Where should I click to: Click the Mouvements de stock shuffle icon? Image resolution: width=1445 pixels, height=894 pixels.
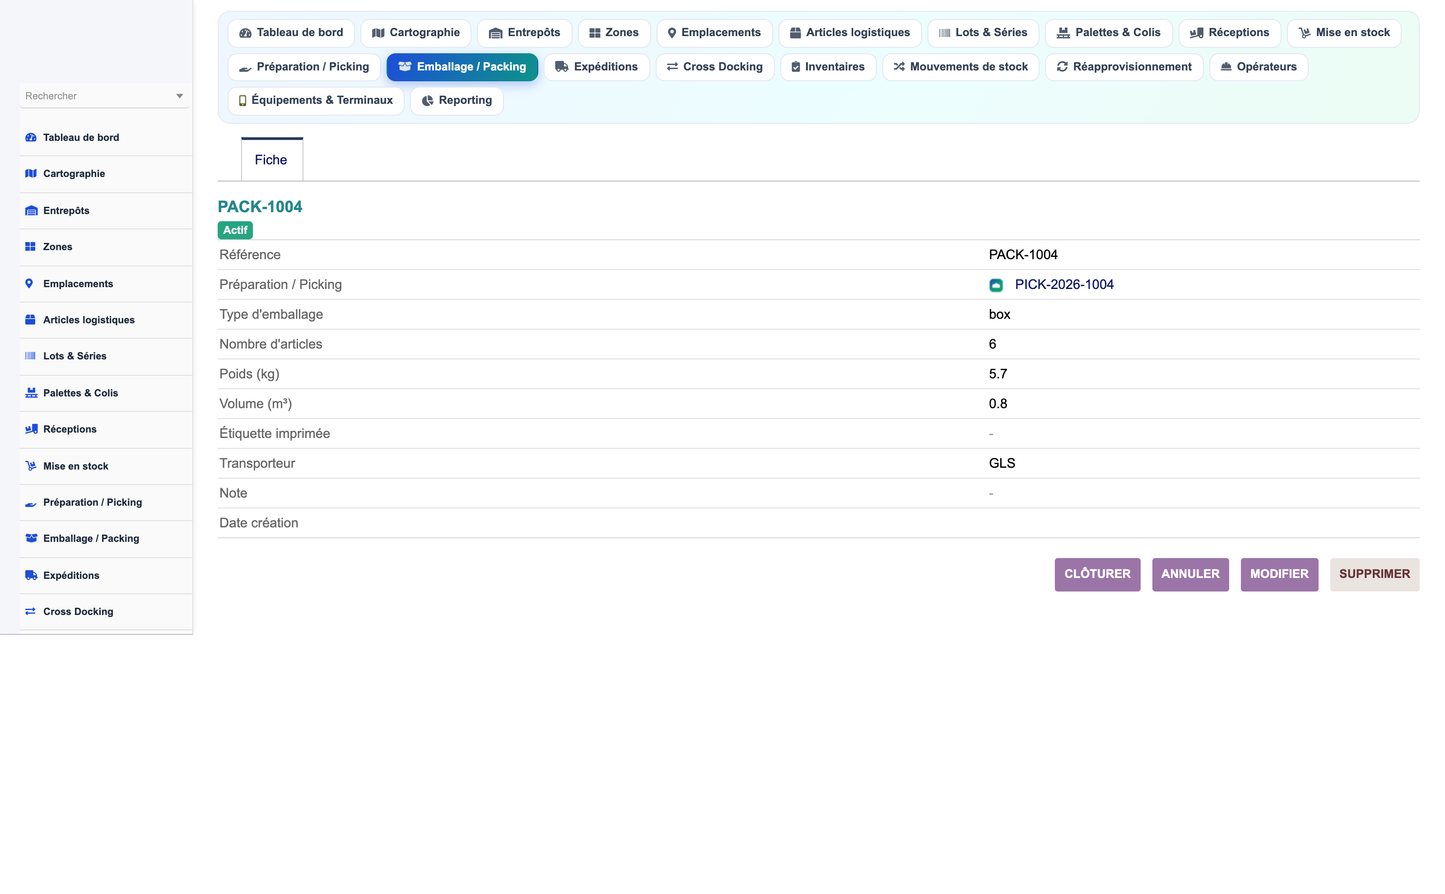(899, 67)
